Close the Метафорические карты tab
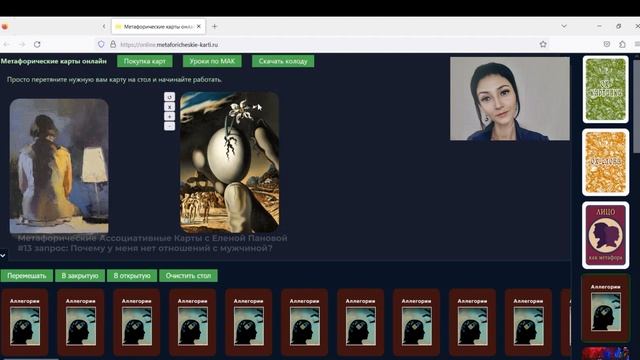The image size is (640, 360). click(199, 26)
